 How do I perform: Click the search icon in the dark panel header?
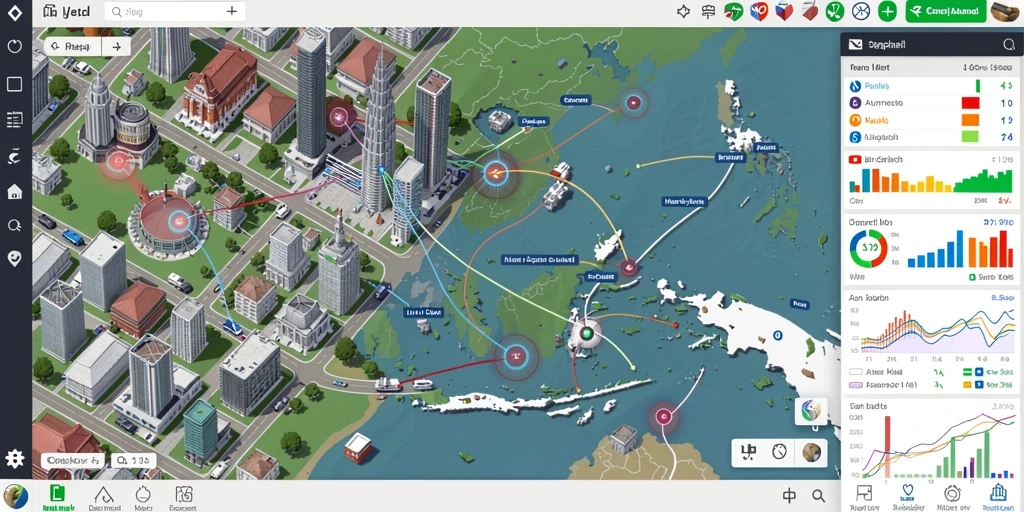pos(1008,44)
